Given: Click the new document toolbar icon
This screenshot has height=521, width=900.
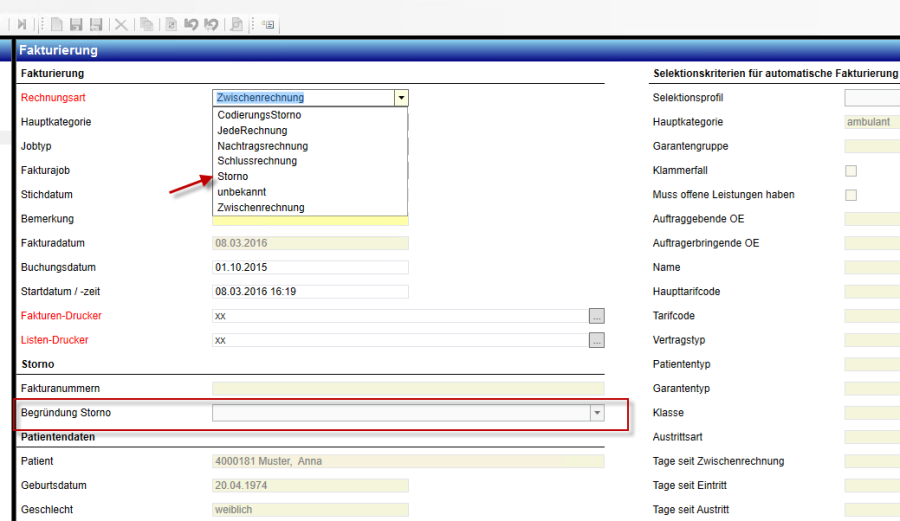Looking at the screenshot, I should click(x=57, y=24).
